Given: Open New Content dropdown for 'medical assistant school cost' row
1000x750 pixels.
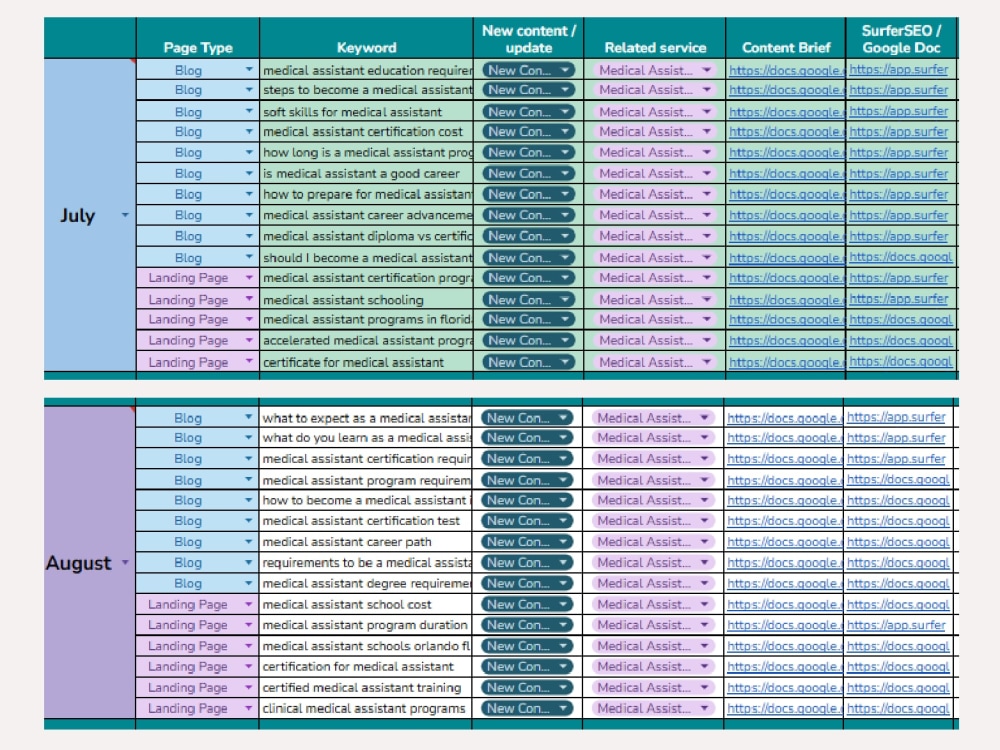Looking at the screenshot, I should coord(563,604).
